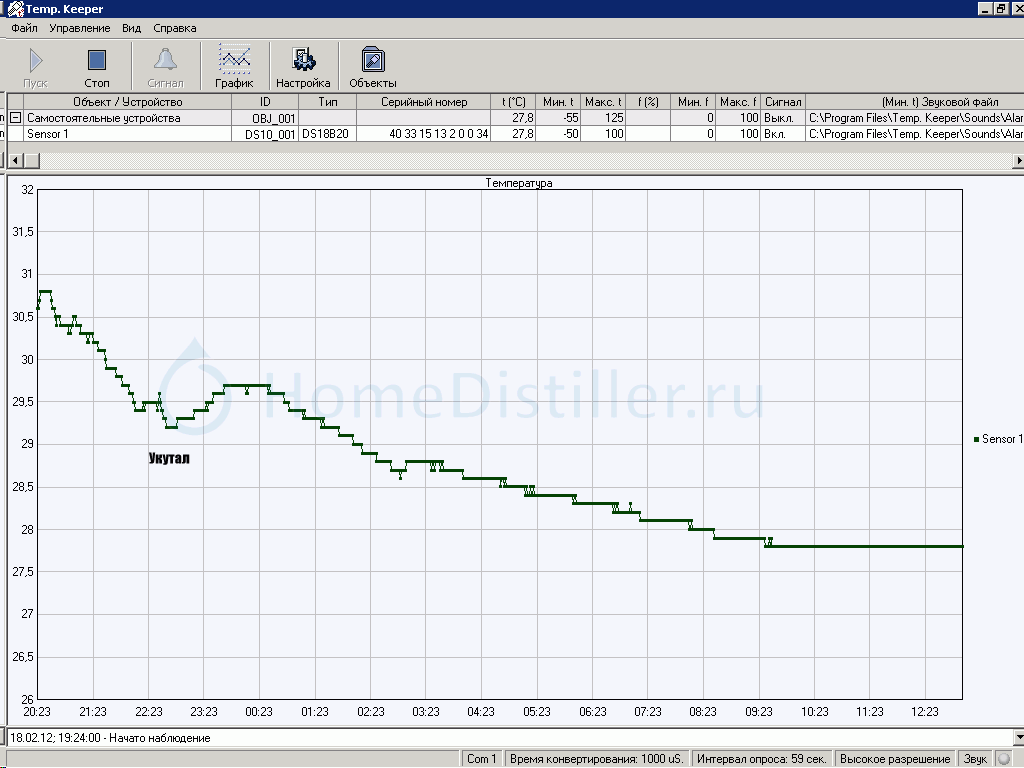This screenshot has width=1024, height=768.
Task: Click the Макс. t column header
Action: (x=603, y=102)
